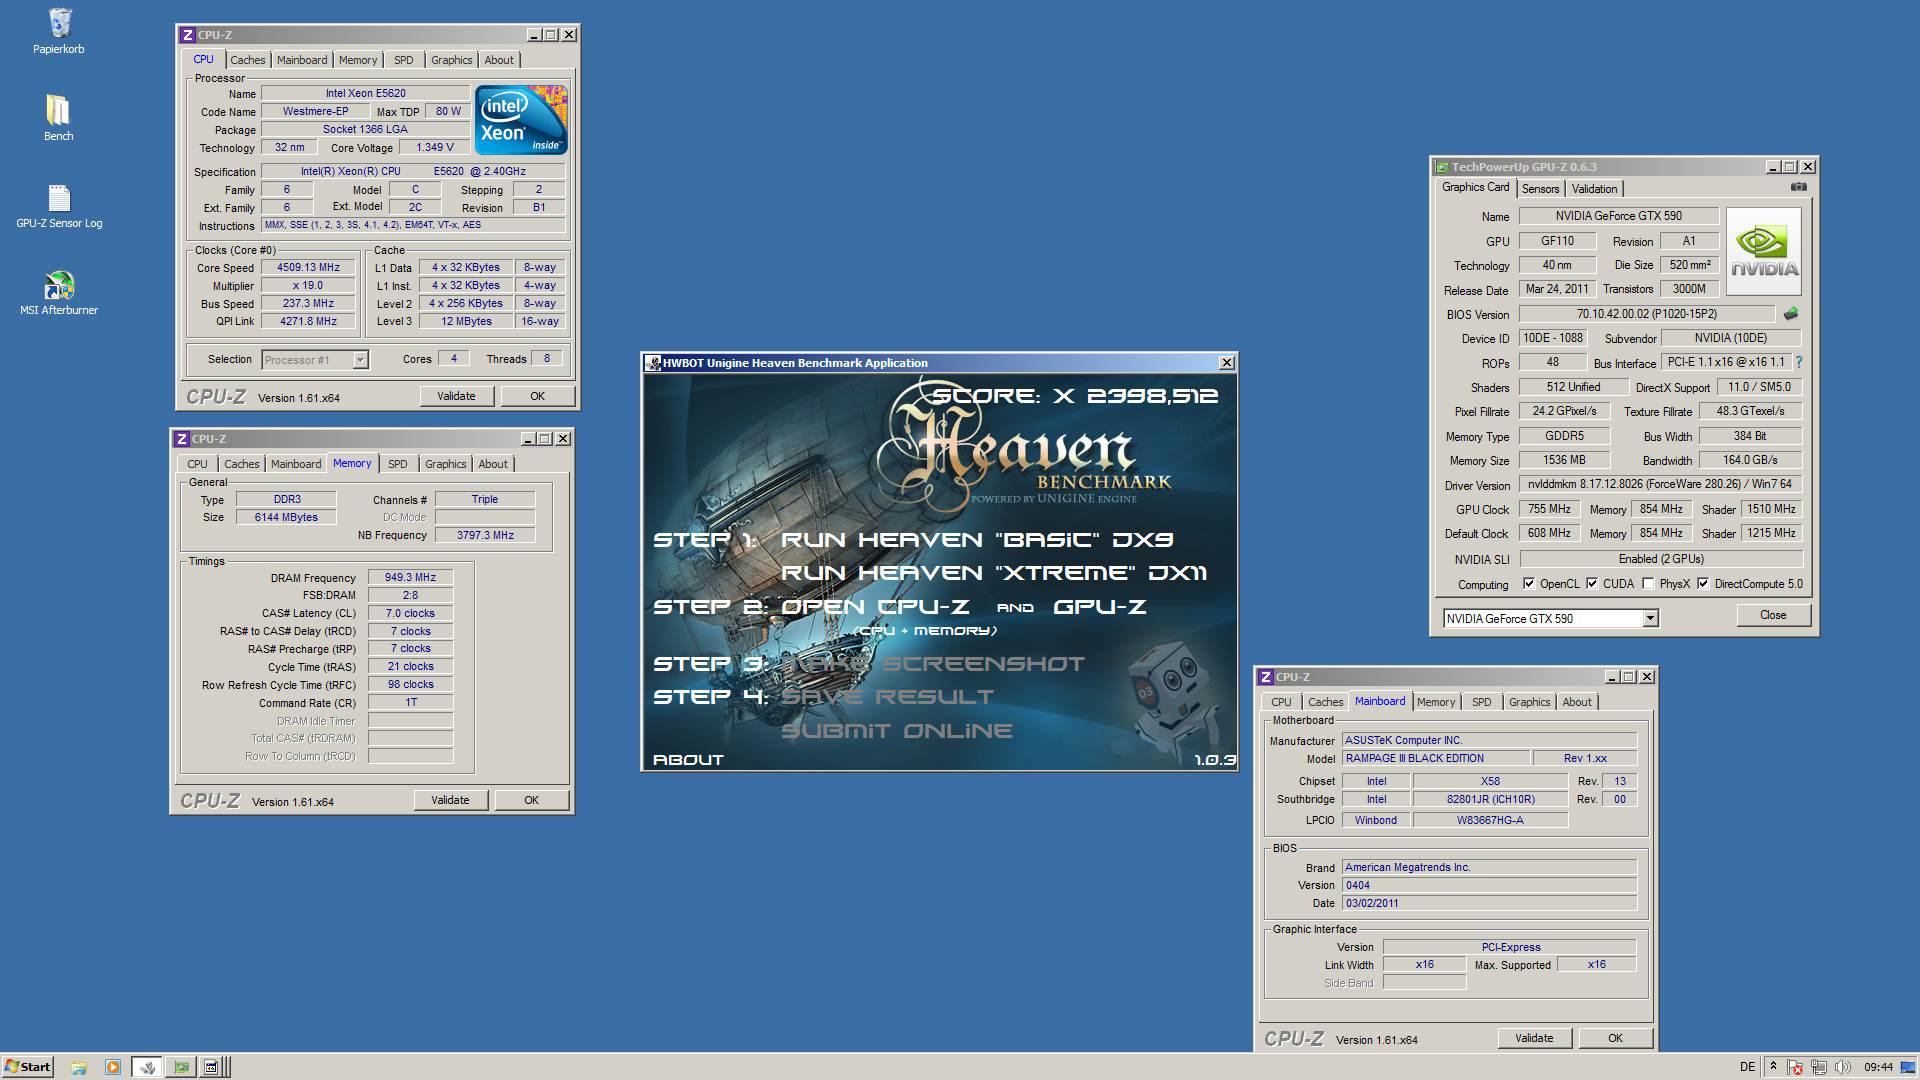This screenshot has height=1080, width=1920.
Task: Click the Bus Interface question mark icon
Action: (1799, 362)
